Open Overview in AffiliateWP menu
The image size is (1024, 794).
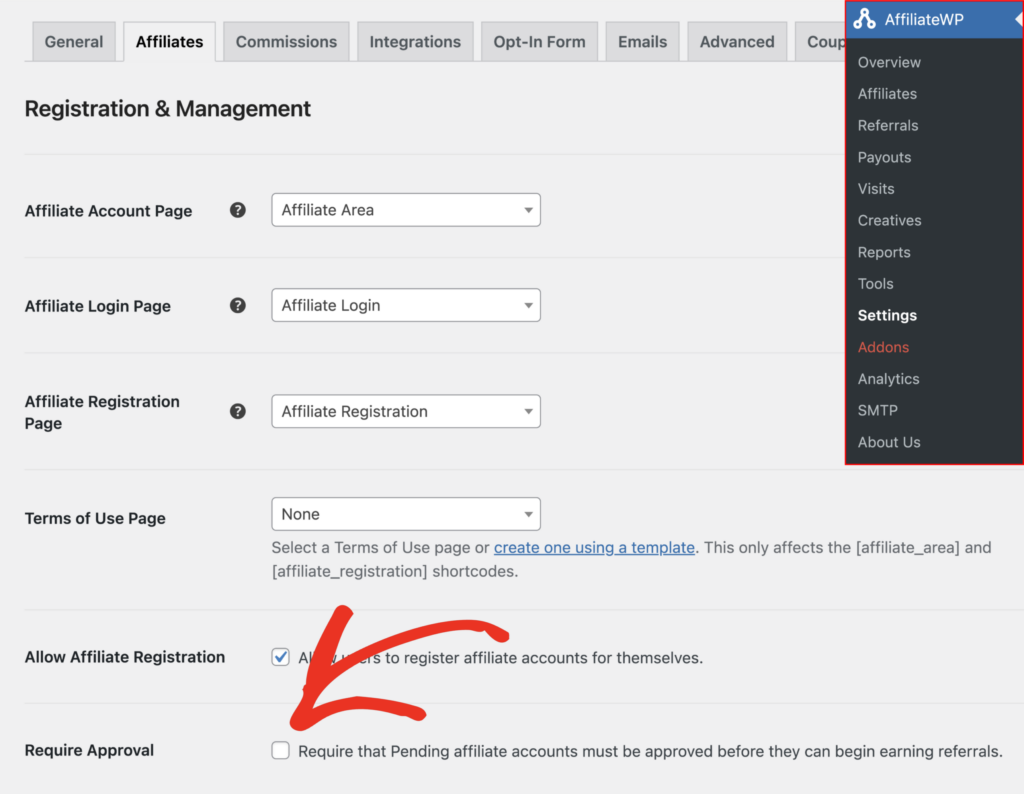click(889, 62)
